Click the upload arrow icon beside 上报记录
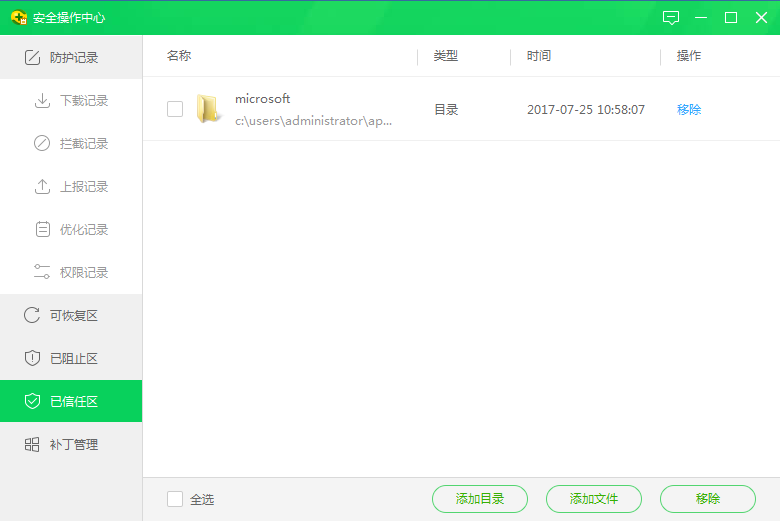 [42, 187]
